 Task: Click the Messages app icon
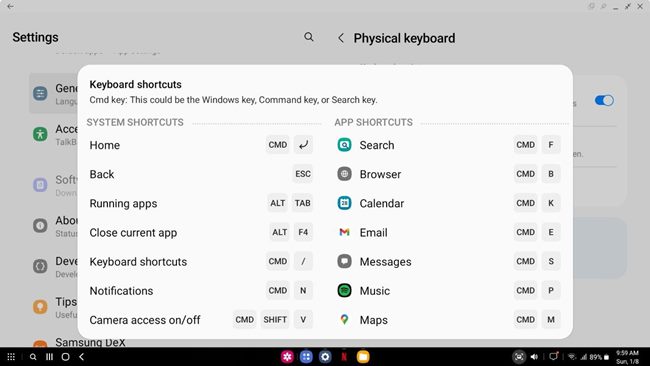[x=344, y=261]
